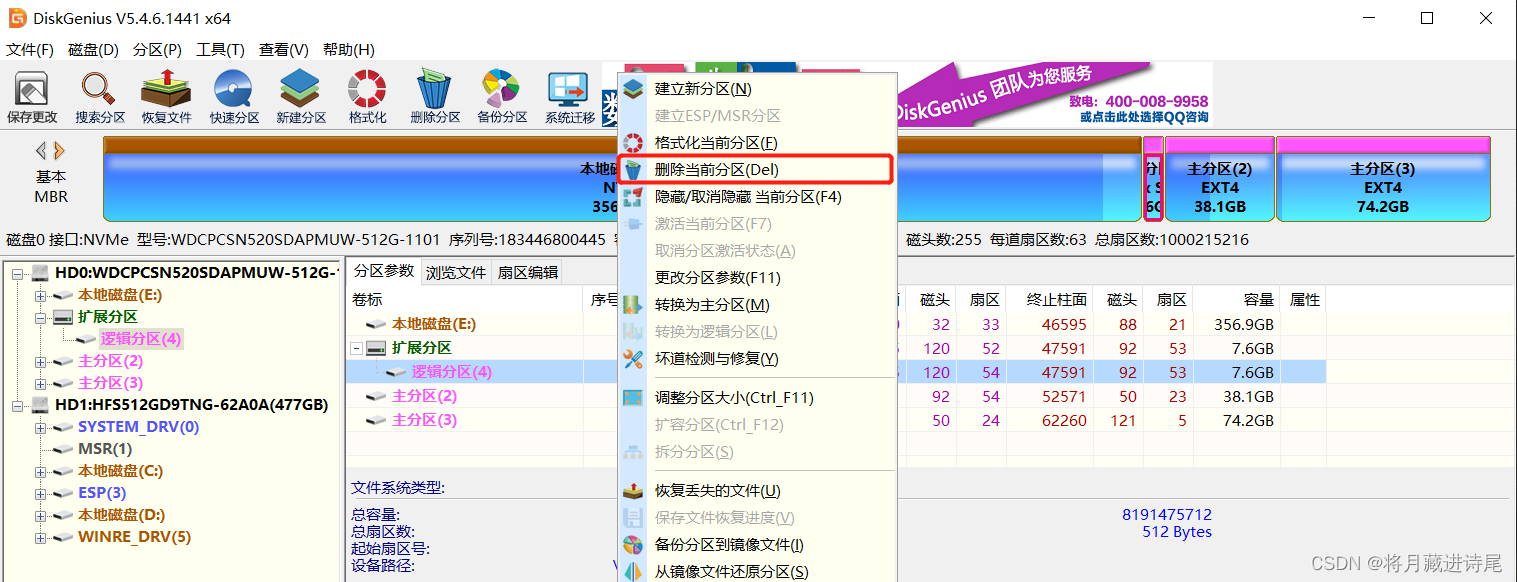Expand 本地磁盘(E:) in the disk tree

(x=40, y=295)
